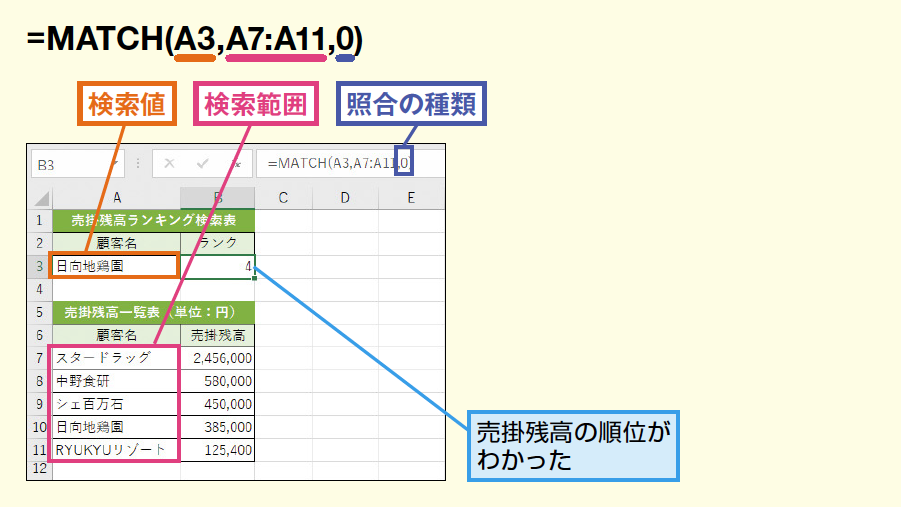Image resolution: width=902 pixels, height=510 pixels.
Task: Click cell A11 containing RYUKYUリゾート
Action: (x=117, y=449)
